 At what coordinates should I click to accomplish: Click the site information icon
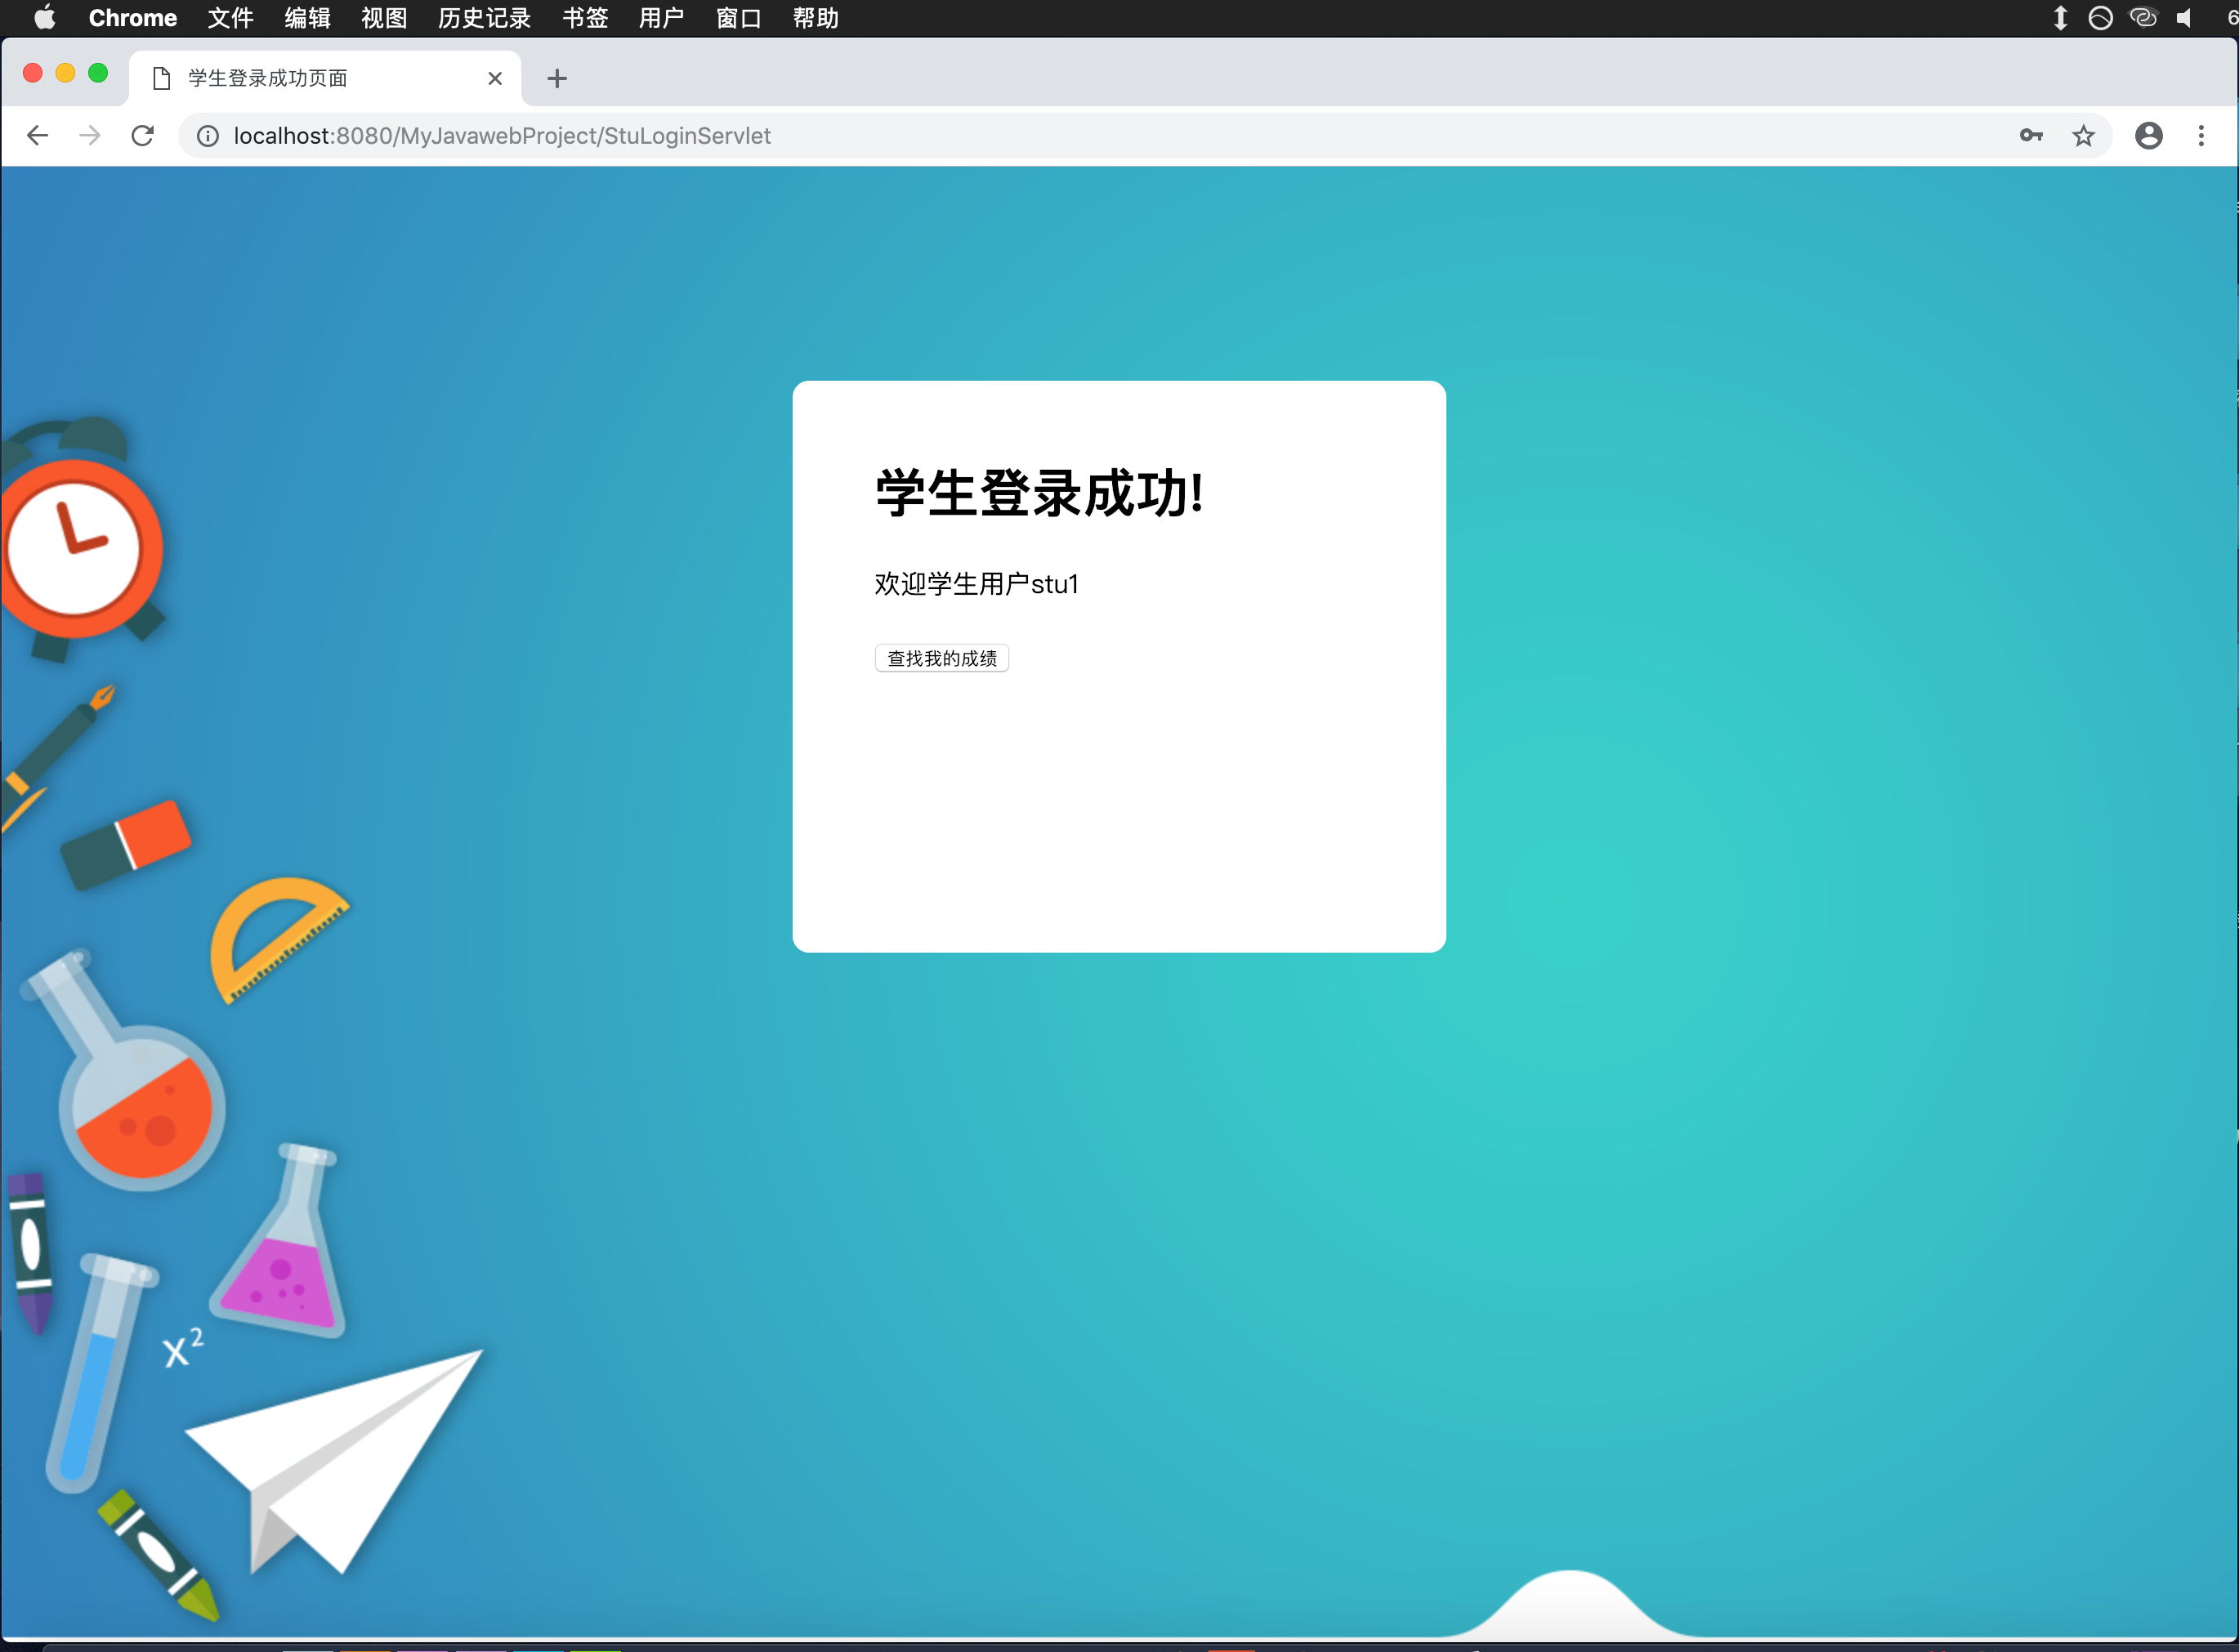[207, 136]
